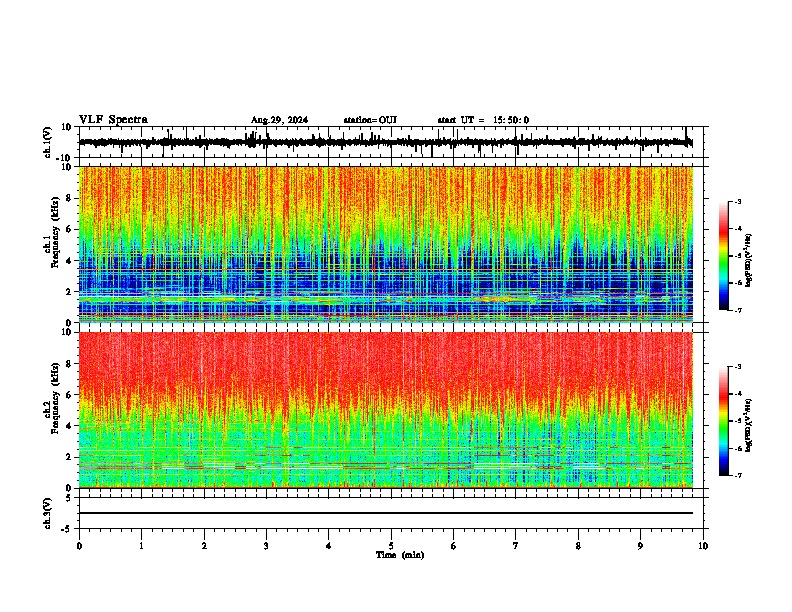Click time axis tick label "10"
Image resolution: width=792 pixels, height=612 pixels.
703,546
